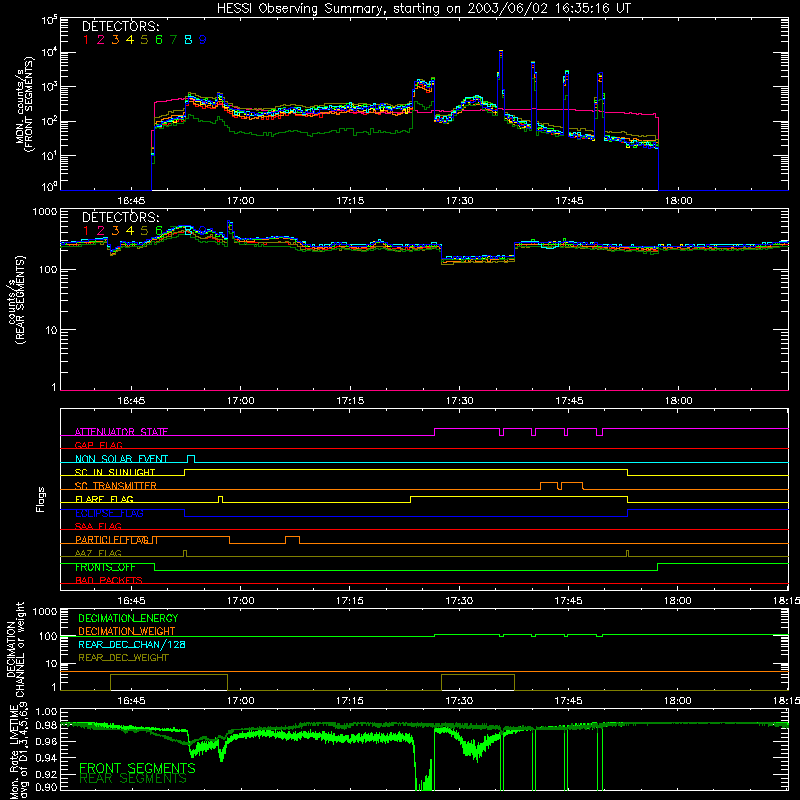Click olive detector 5 in front segments legend
The image size is (800, 800).
pyautogui.click(x=144, y=40)
